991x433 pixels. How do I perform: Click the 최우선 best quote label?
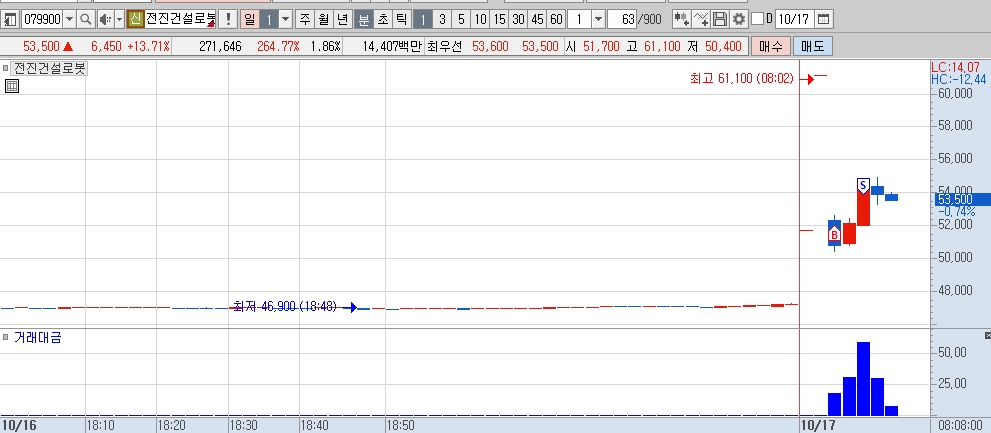click(x=444, y=46)
